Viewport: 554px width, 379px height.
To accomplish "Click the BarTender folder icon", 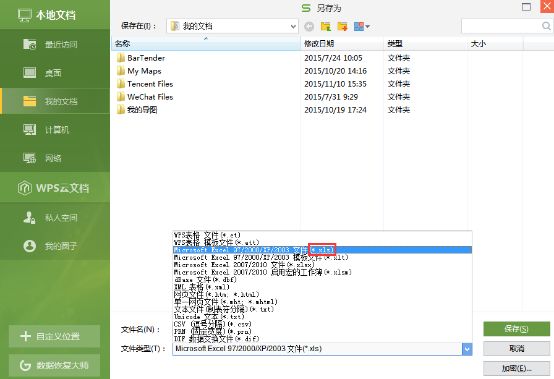I will (x=121, y=58).
